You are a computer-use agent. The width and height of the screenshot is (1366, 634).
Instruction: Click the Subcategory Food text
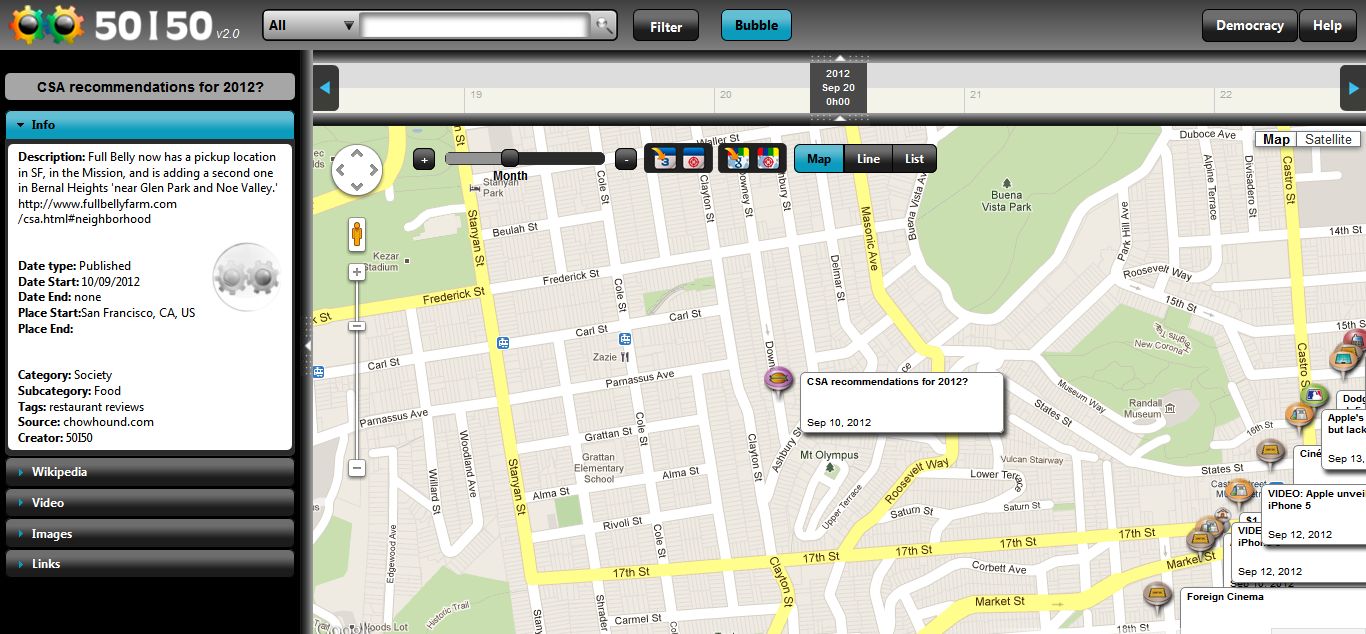[x=69, y=391]
